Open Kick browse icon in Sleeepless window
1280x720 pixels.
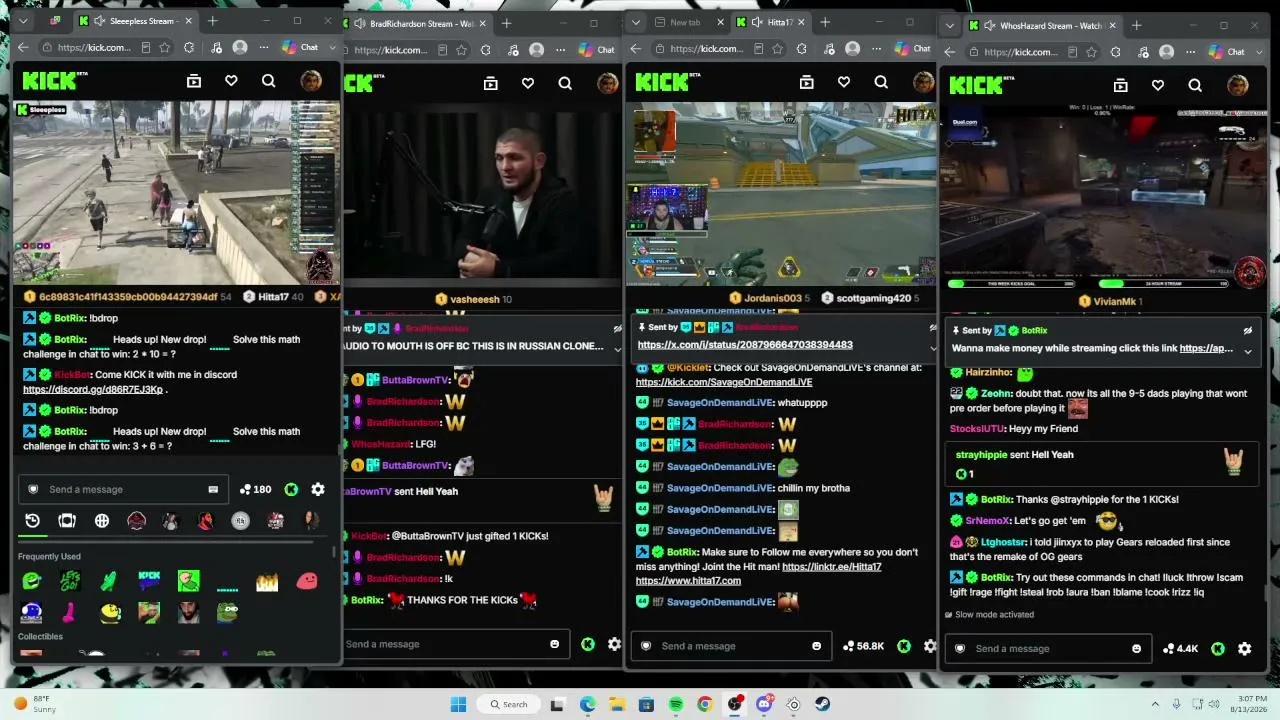click(194, 81)
